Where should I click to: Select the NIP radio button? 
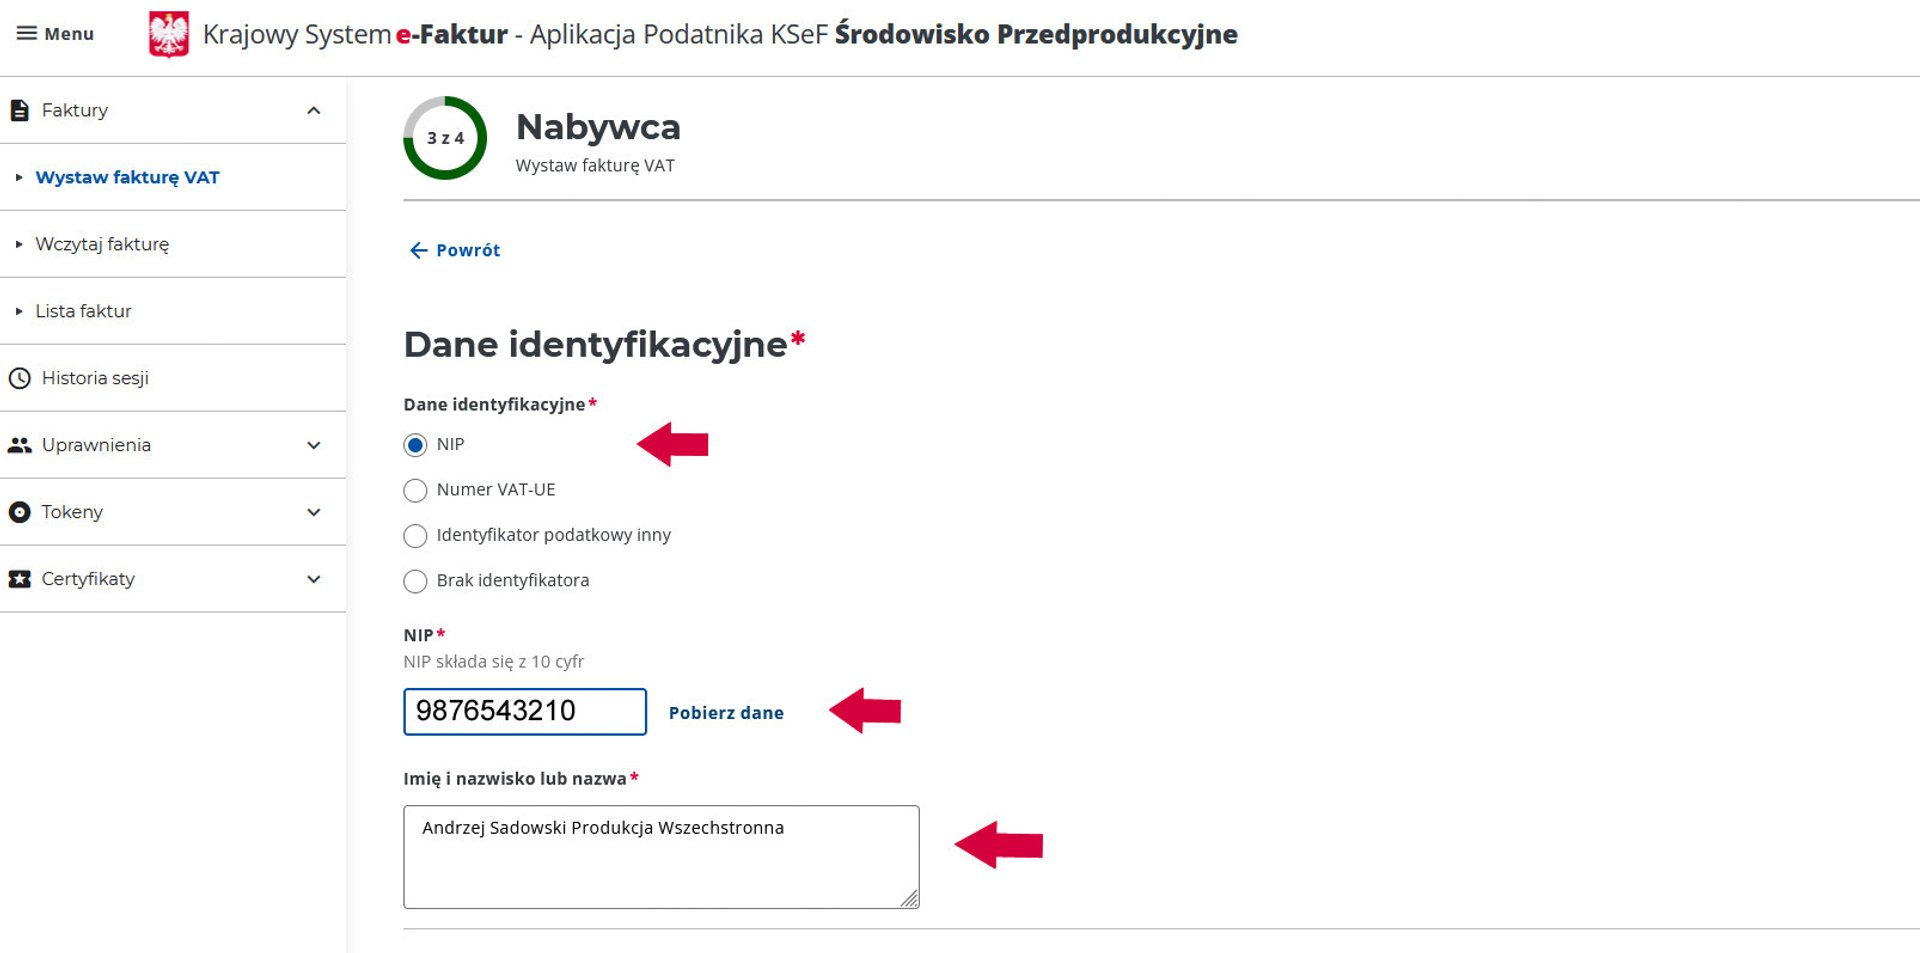[x=415, y=445]
